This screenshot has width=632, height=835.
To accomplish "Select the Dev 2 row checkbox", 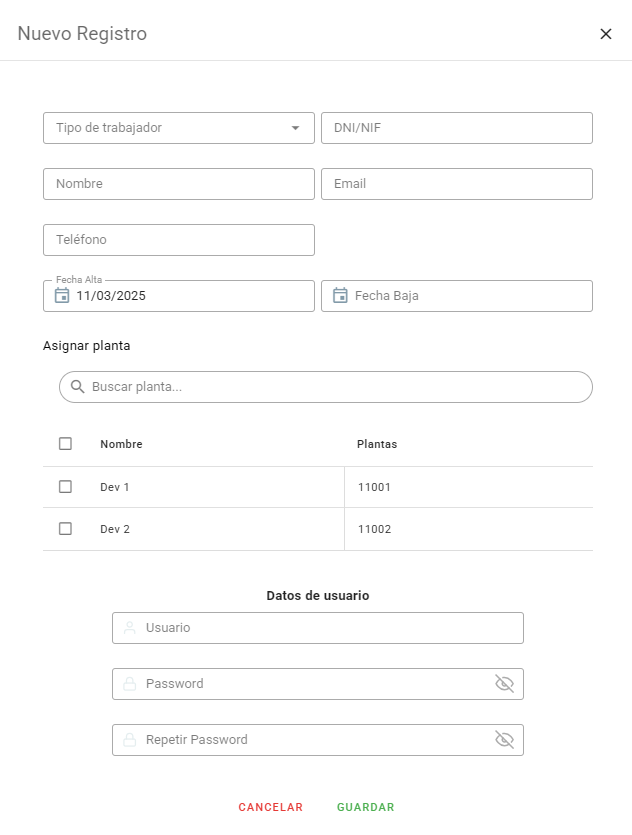I will (65, 529).
